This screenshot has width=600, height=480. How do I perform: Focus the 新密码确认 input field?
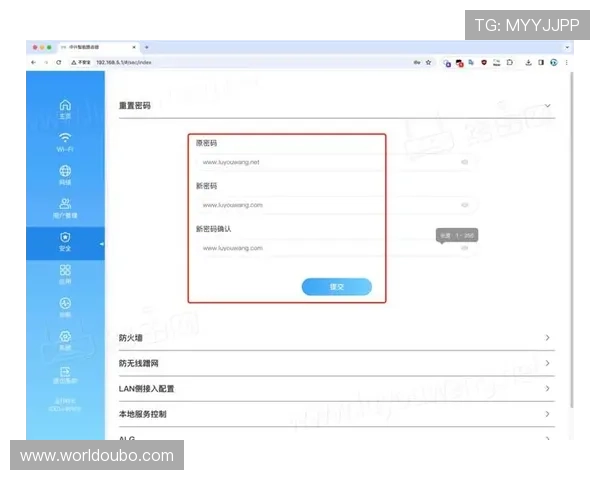pyautogui.click(x=336, y=248)
